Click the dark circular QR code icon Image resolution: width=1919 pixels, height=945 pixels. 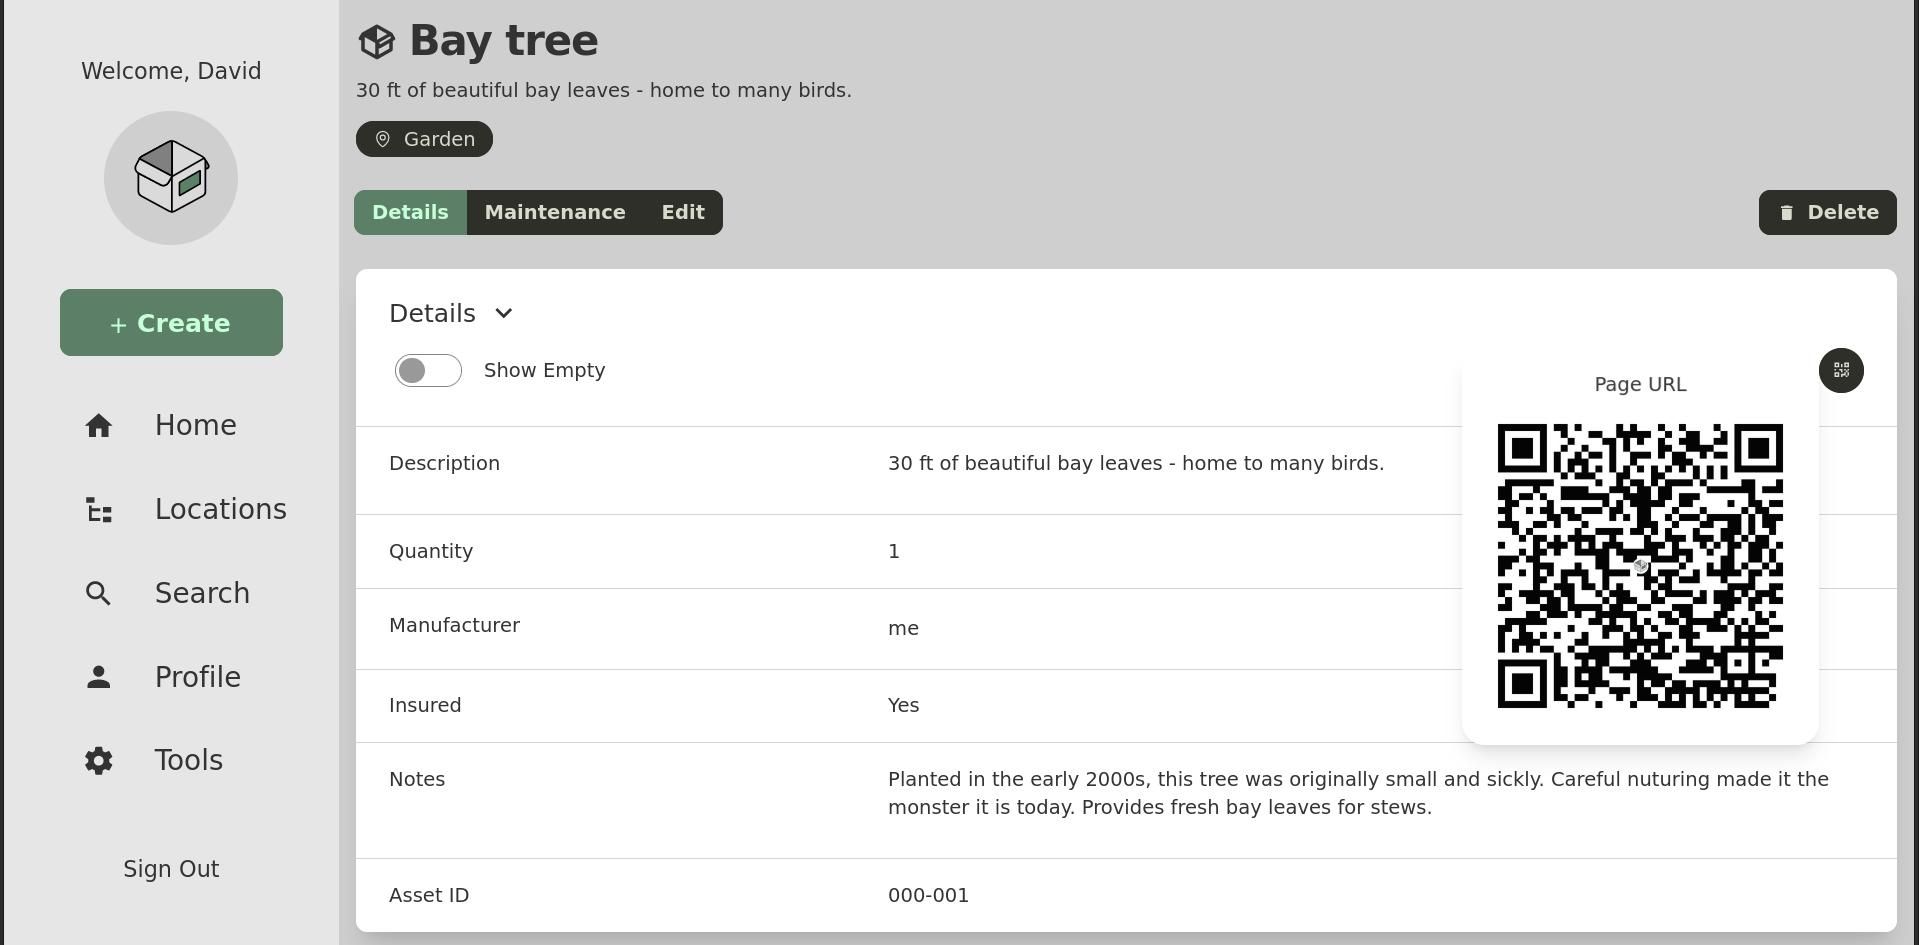1841,370
